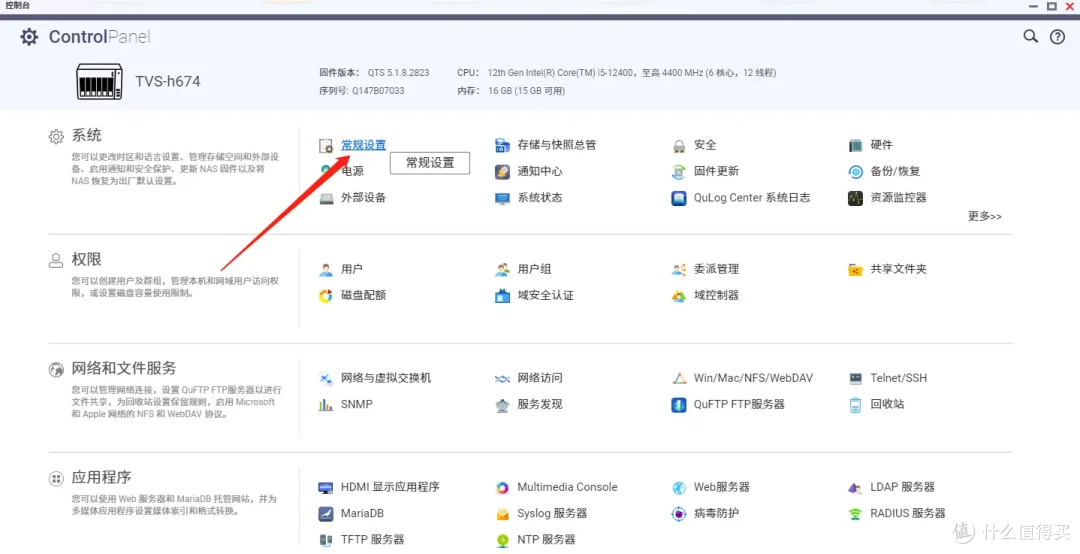Select the Privilege (权限) section heading
The width and height of the screenshot is (1080, 554).
click(87, 259)
